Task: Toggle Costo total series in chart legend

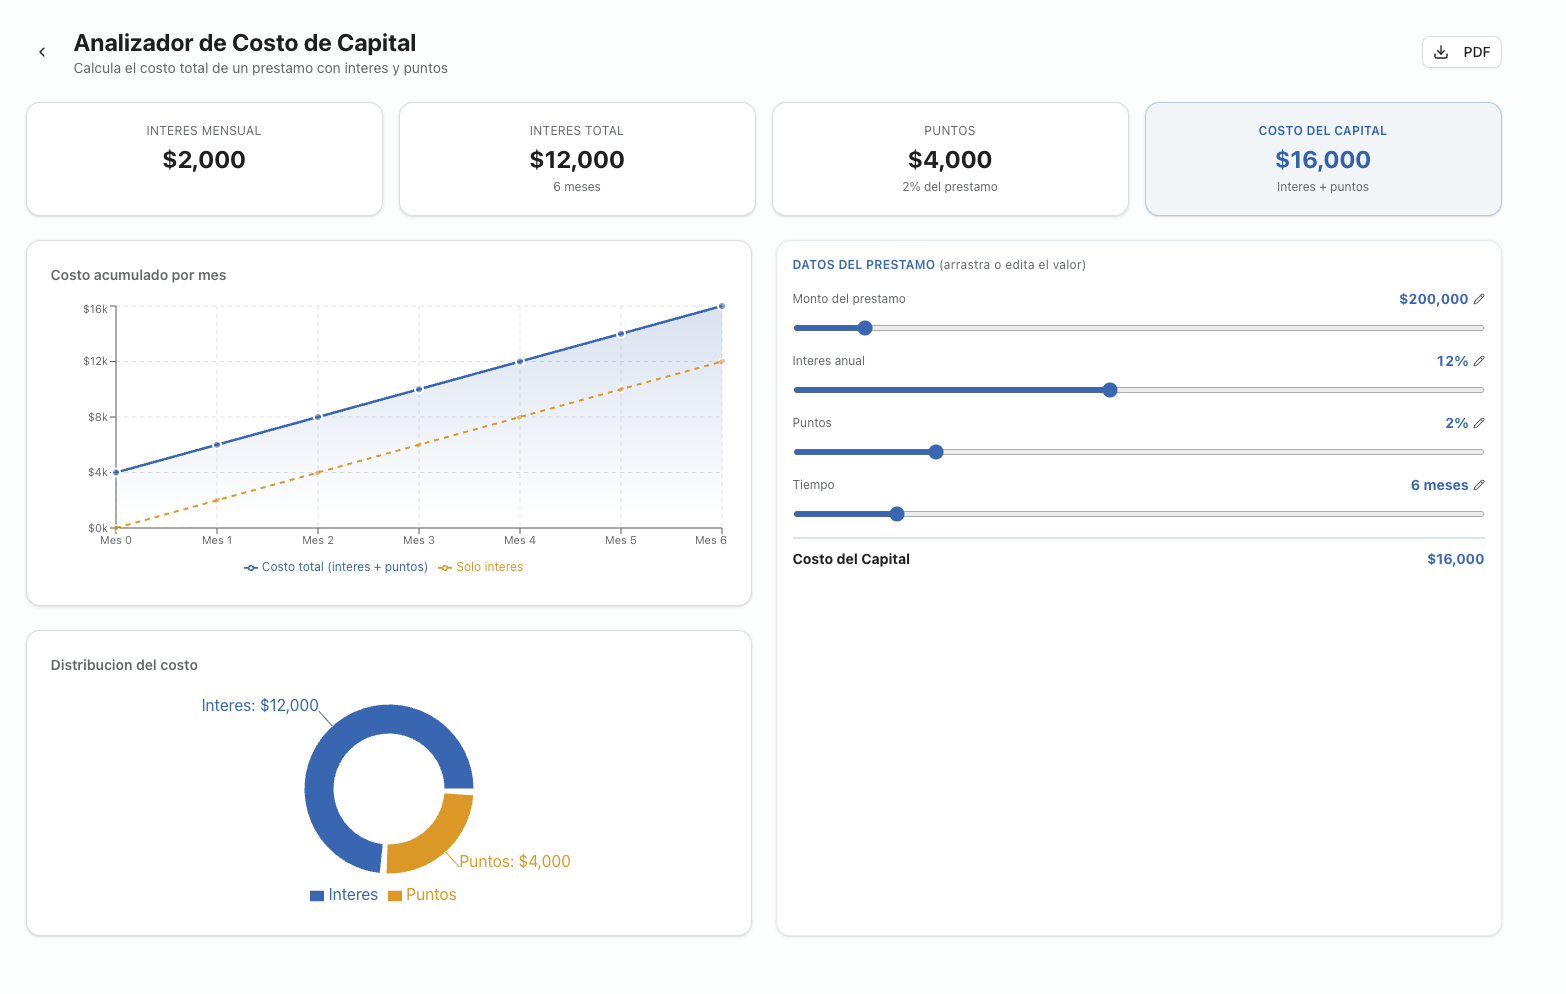Action: (x=336, y=567)
